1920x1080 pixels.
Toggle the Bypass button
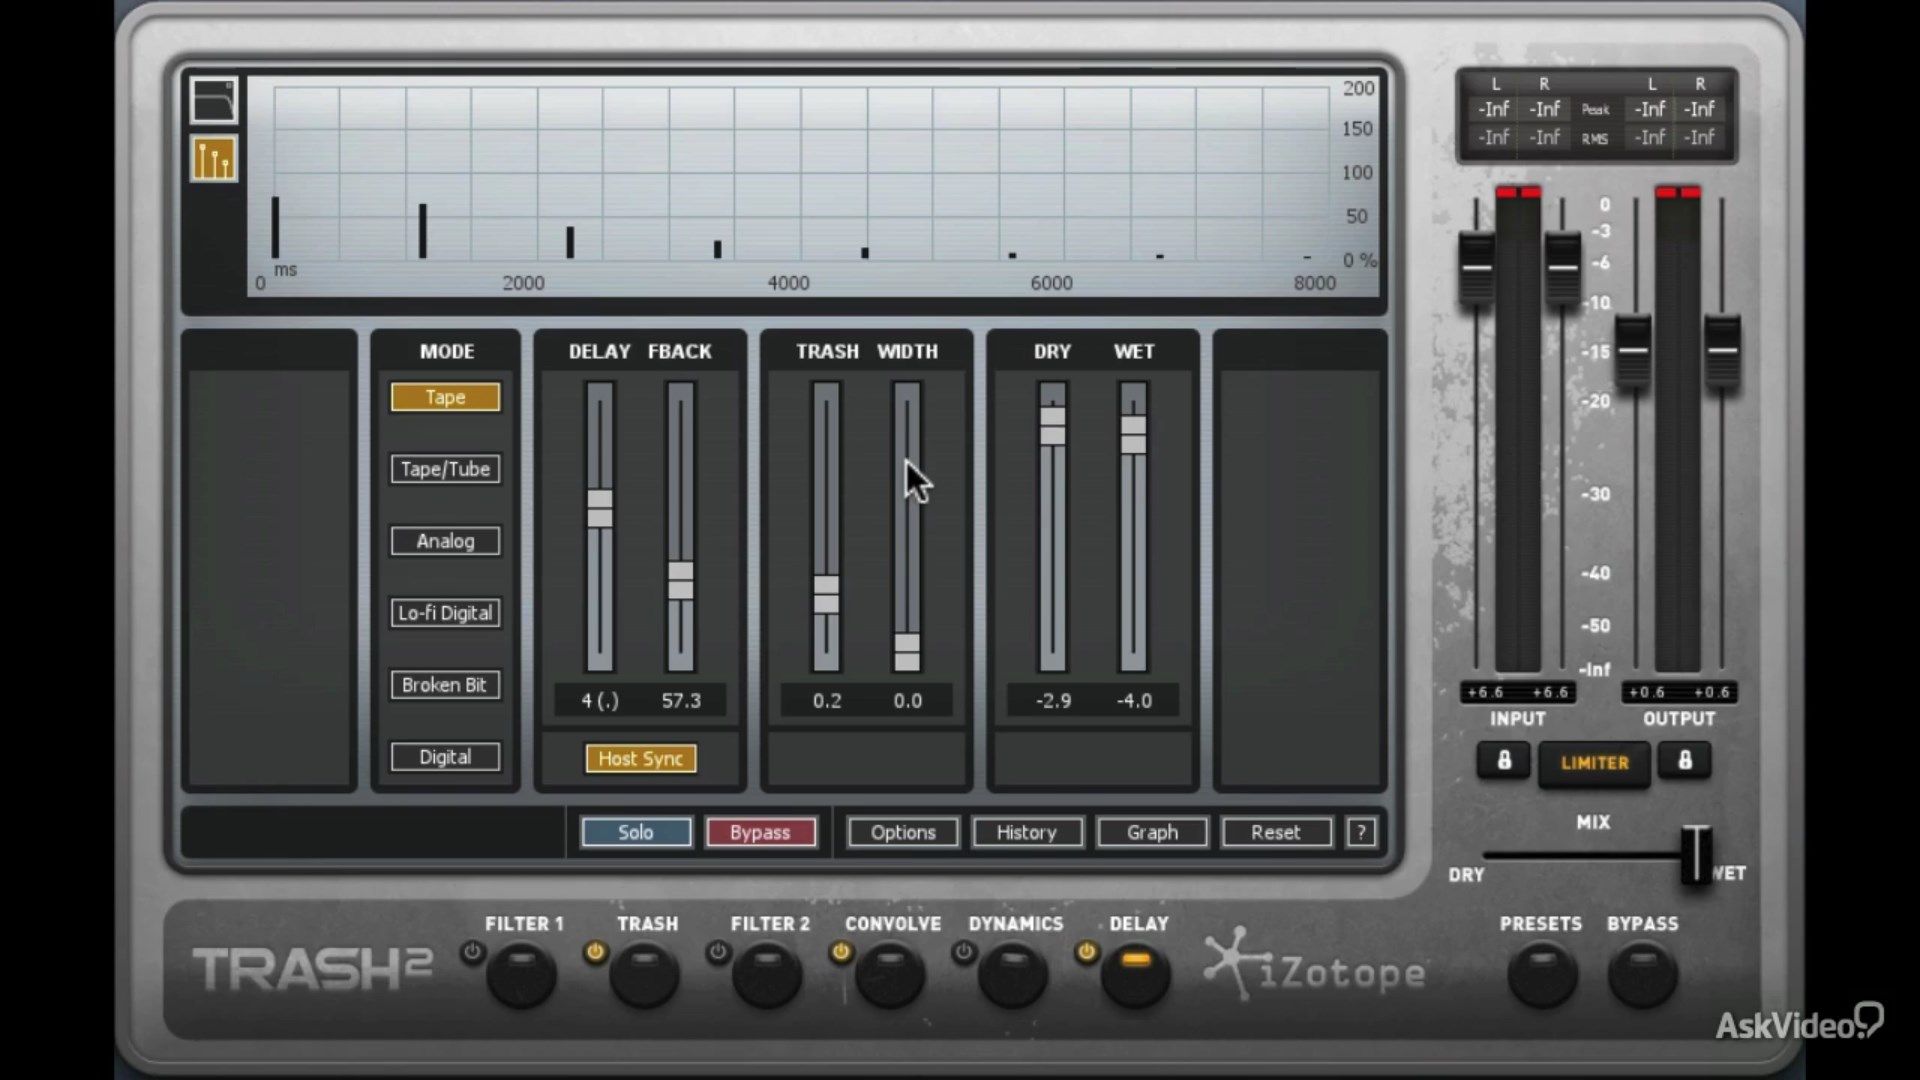click(x=760, y=832)
